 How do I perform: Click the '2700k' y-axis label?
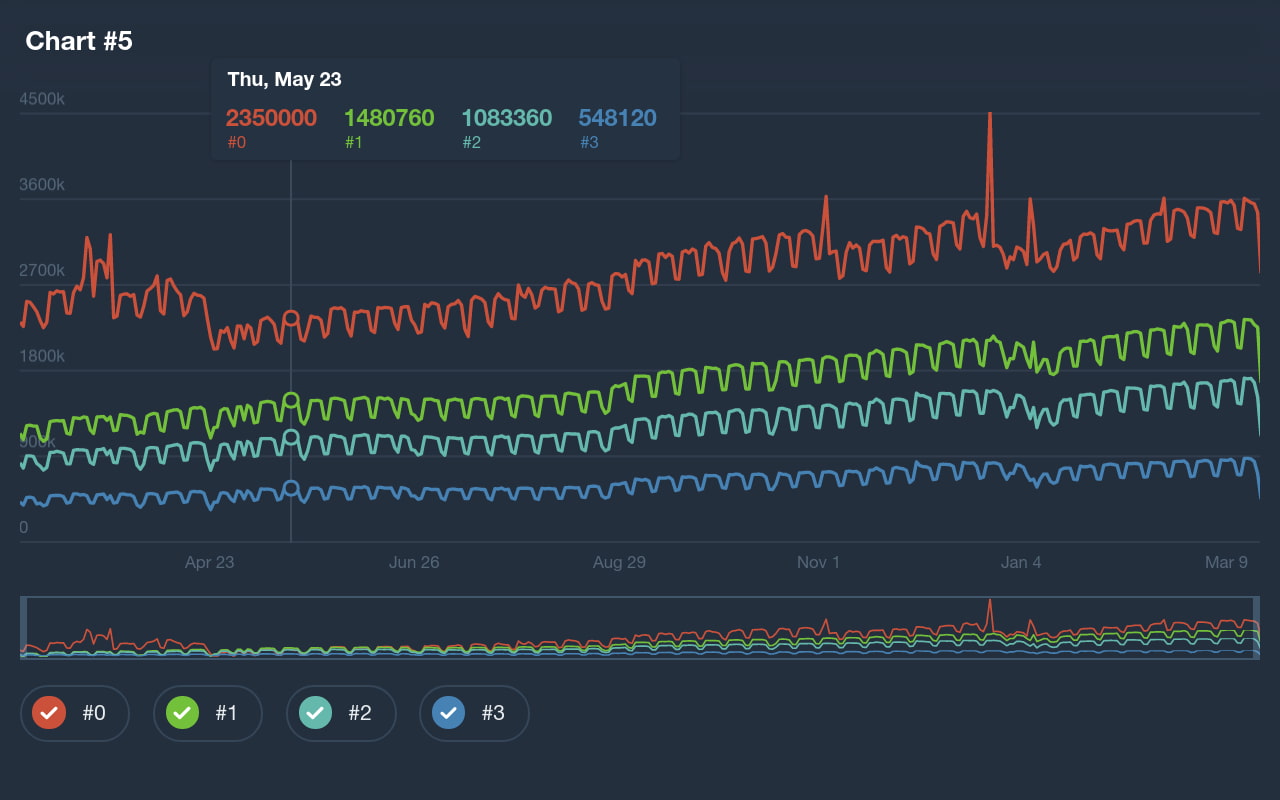[42, 271]
